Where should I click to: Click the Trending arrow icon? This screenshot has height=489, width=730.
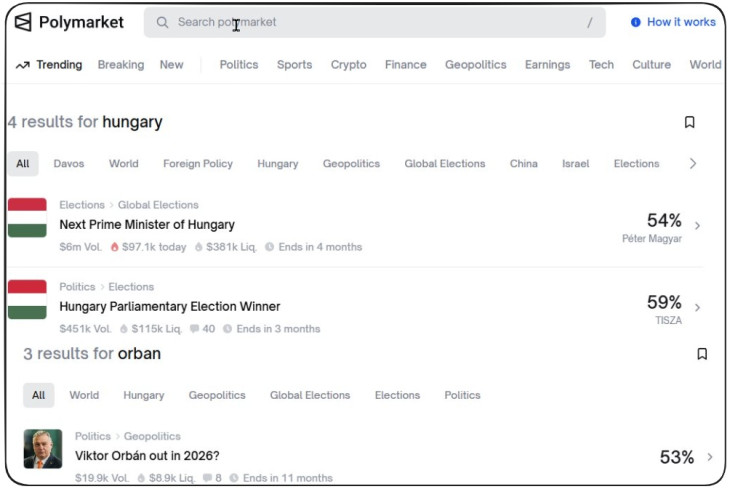(23, 65)
